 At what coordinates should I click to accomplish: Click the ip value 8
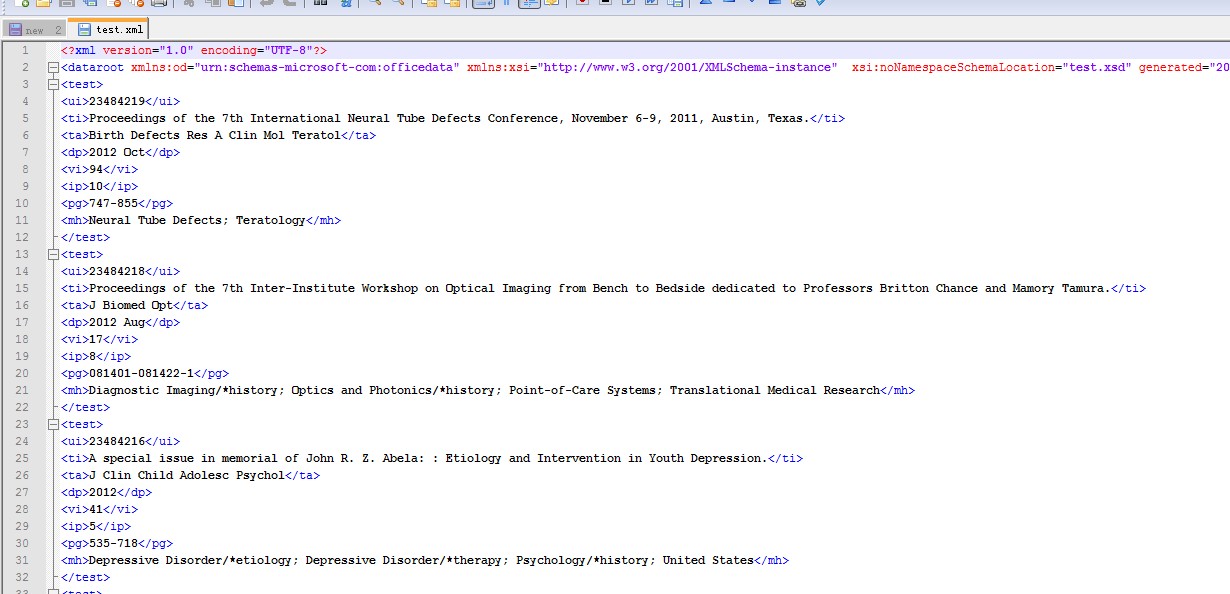93,356
